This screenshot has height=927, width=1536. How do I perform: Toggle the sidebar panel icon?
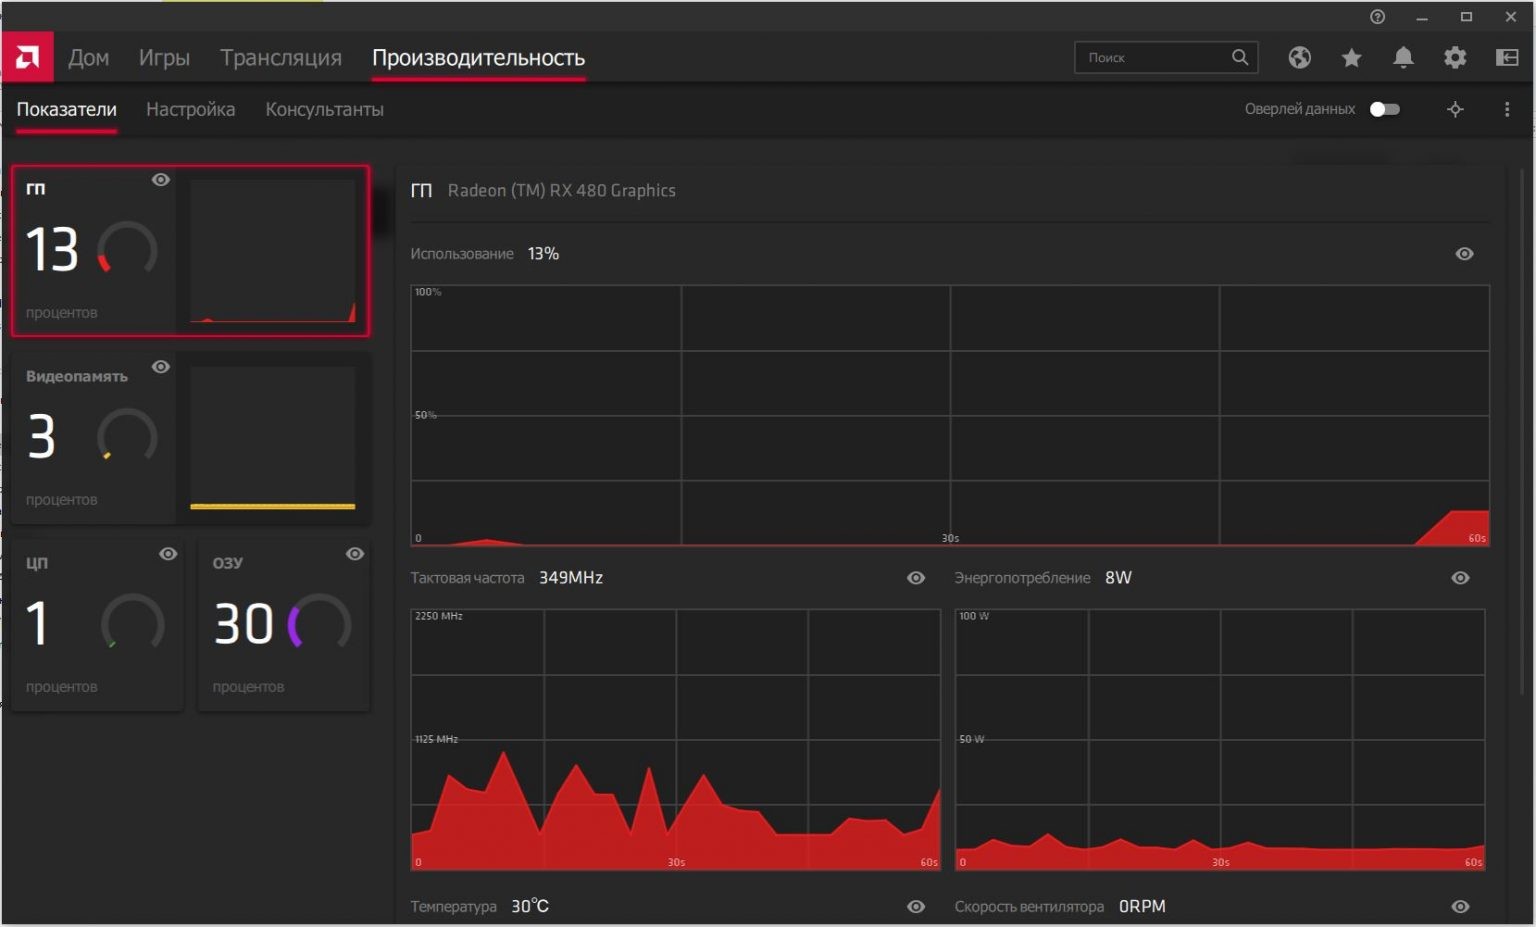tap(1507, 58)
